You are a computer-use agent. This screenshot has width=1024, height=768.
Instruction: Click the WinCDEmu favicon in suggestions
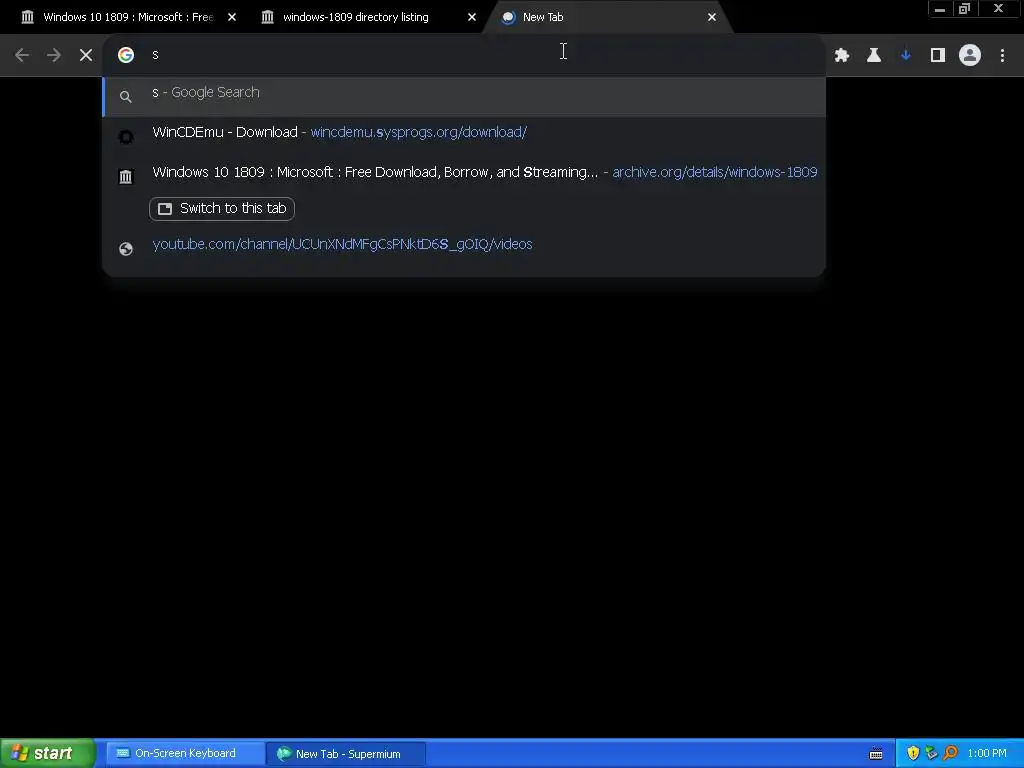point(126,136)
